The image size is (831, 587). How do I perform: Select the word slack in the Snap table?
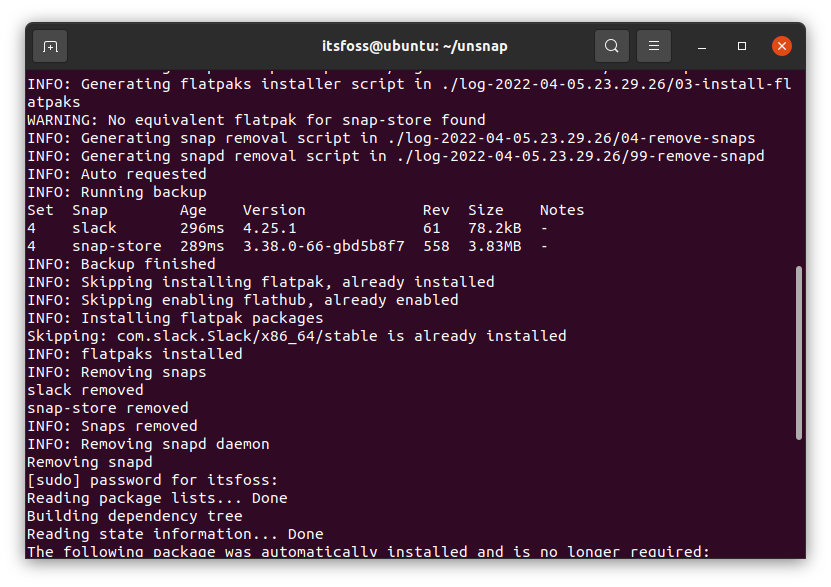(94, 227)
